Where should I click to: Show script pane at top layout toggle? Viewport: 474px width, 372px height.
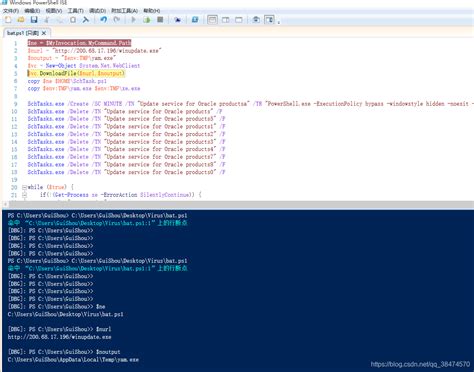pyautogui.click(x=212, y=20)
